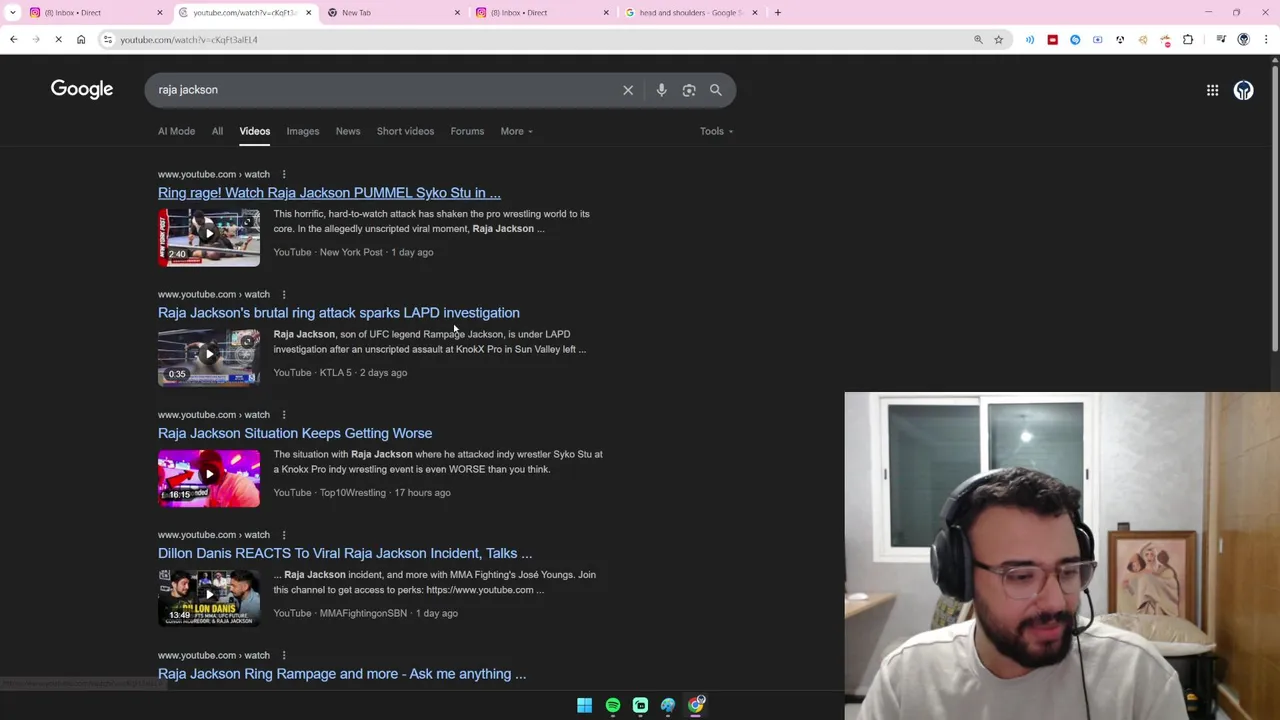Open the Chrome profile avatar in toolbar
This screenshot has height=720, width=1280.
pos(1243,39)
